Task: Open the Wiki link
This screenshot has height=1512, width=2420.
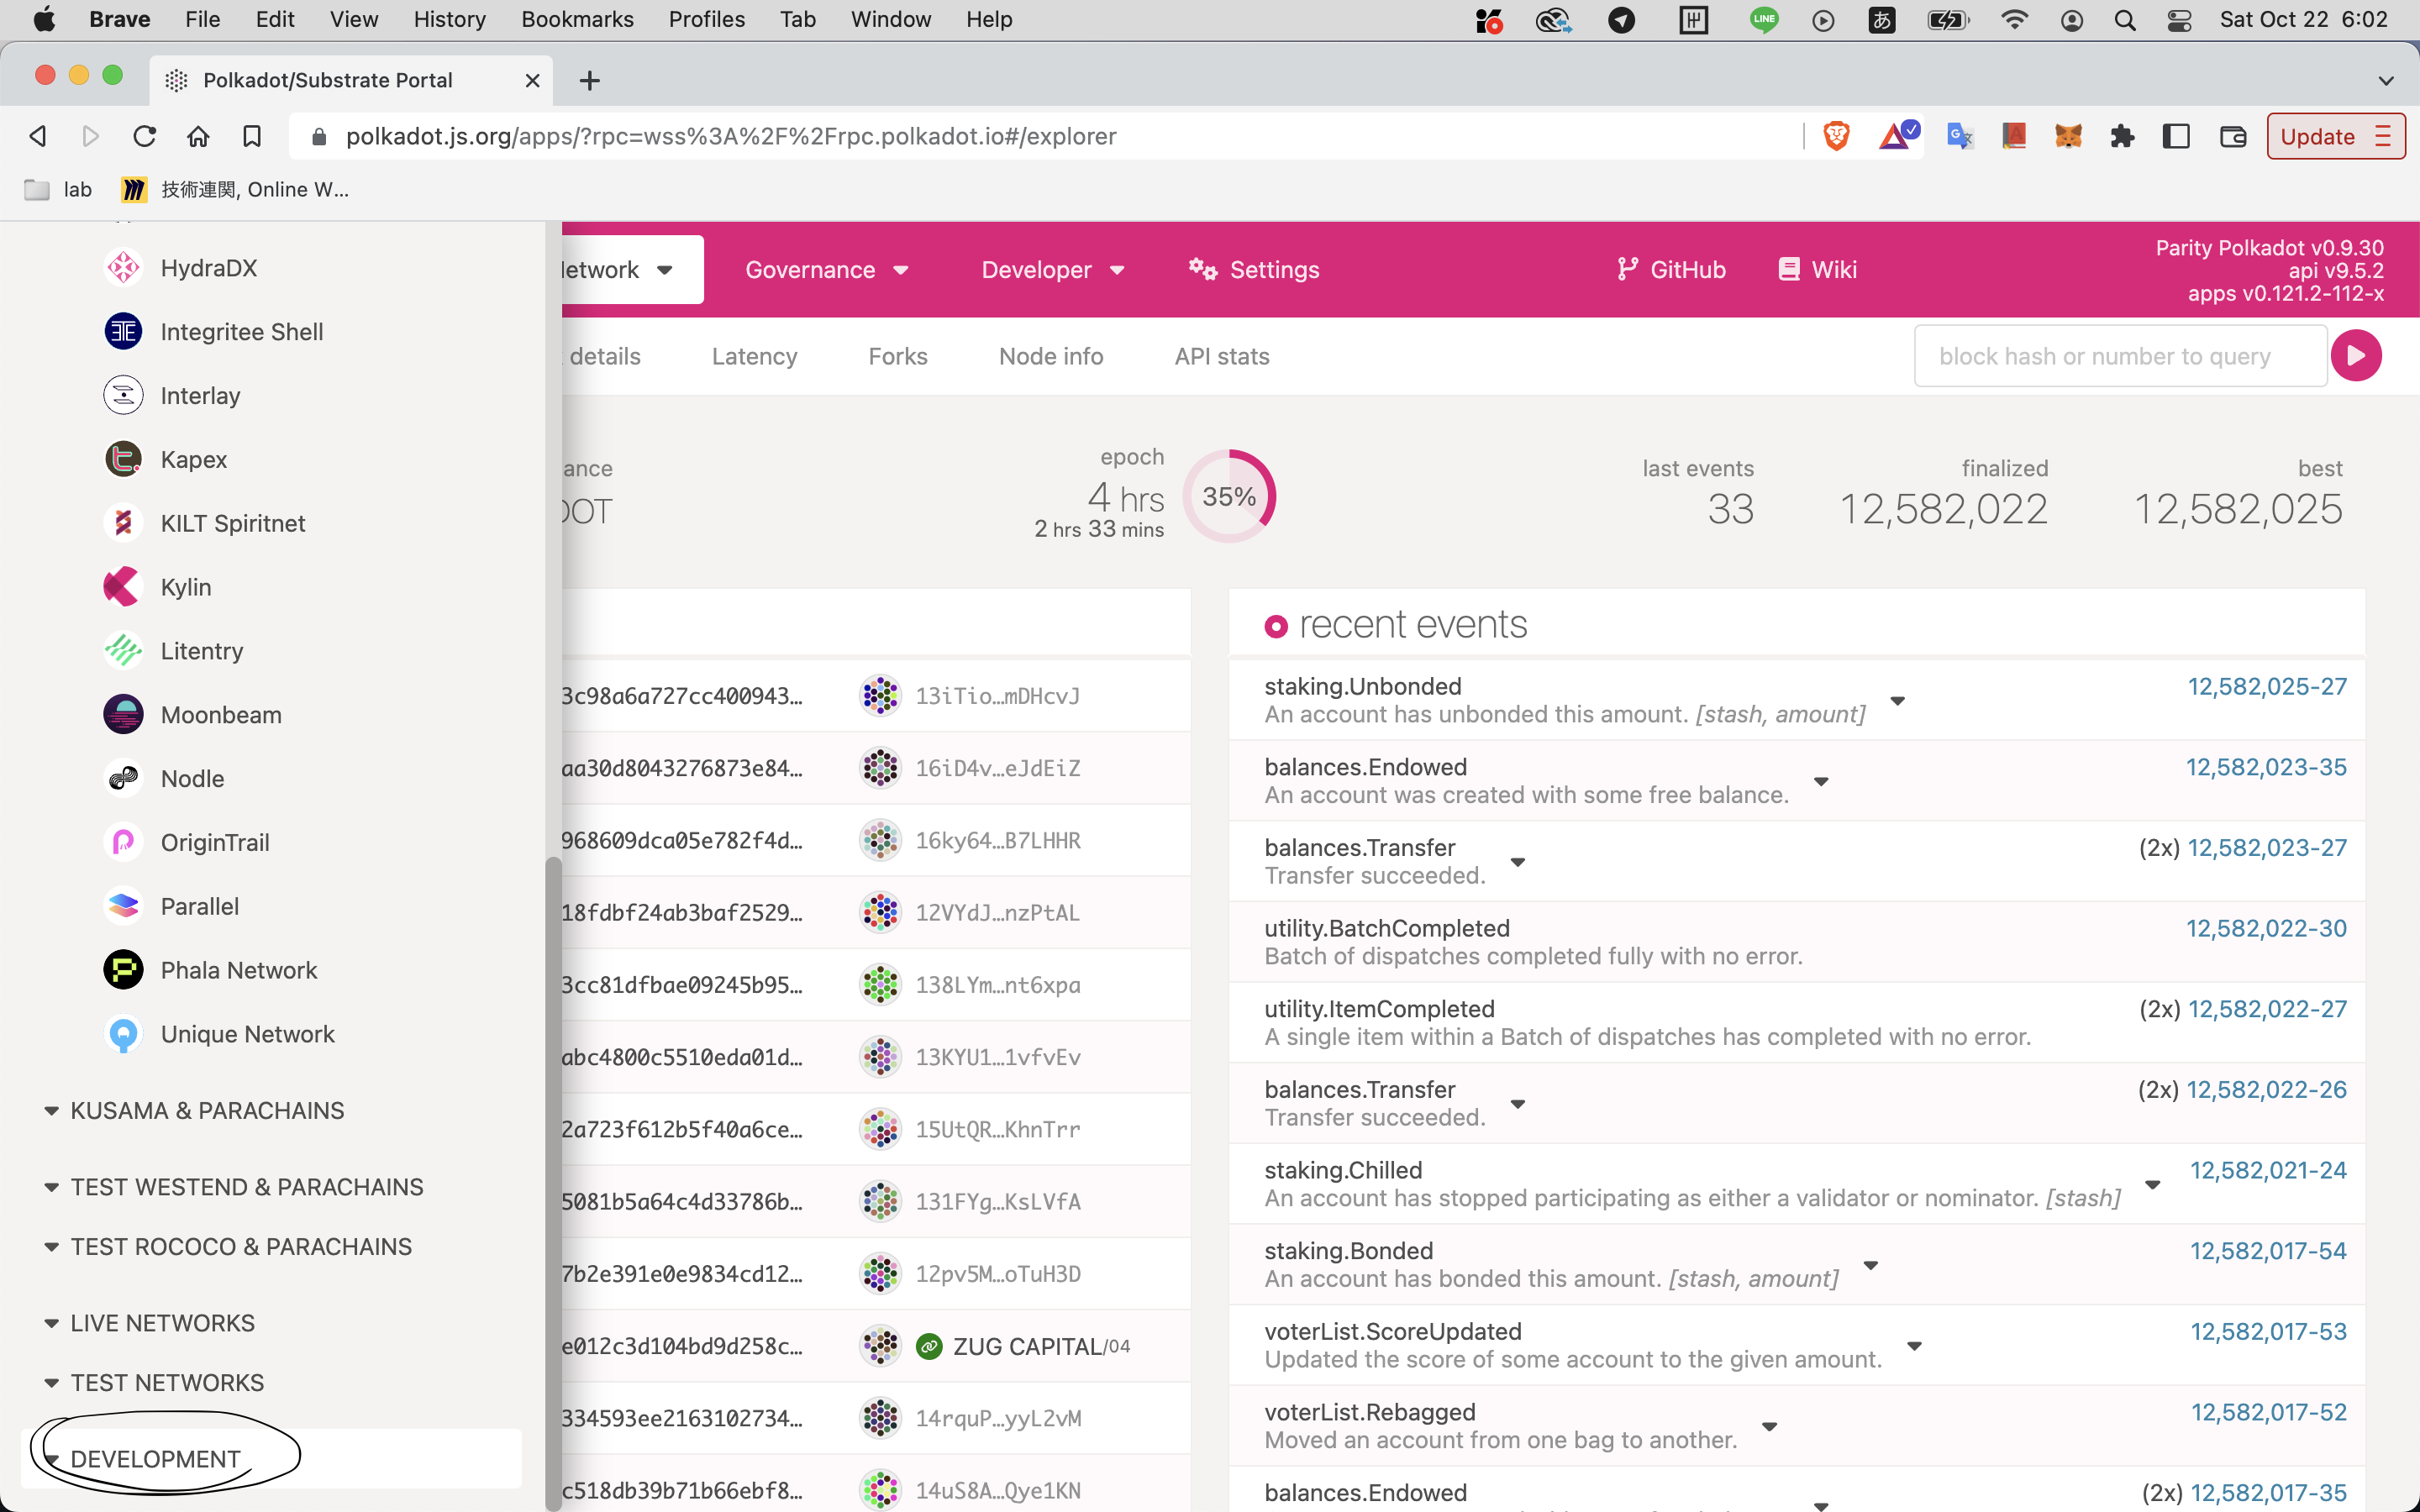Action: (1818, 270)
